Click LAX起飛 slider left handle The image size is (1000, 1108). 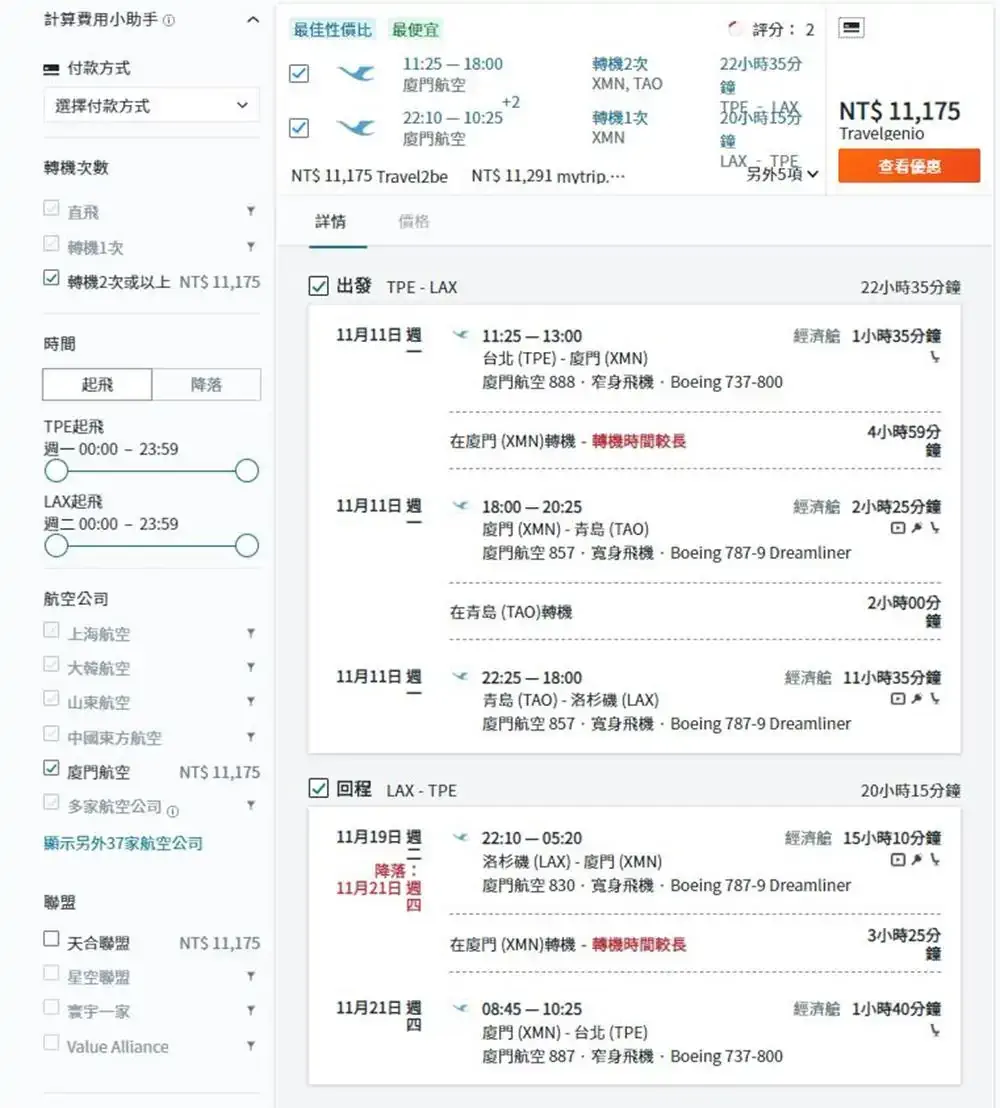tap(57, 546)
